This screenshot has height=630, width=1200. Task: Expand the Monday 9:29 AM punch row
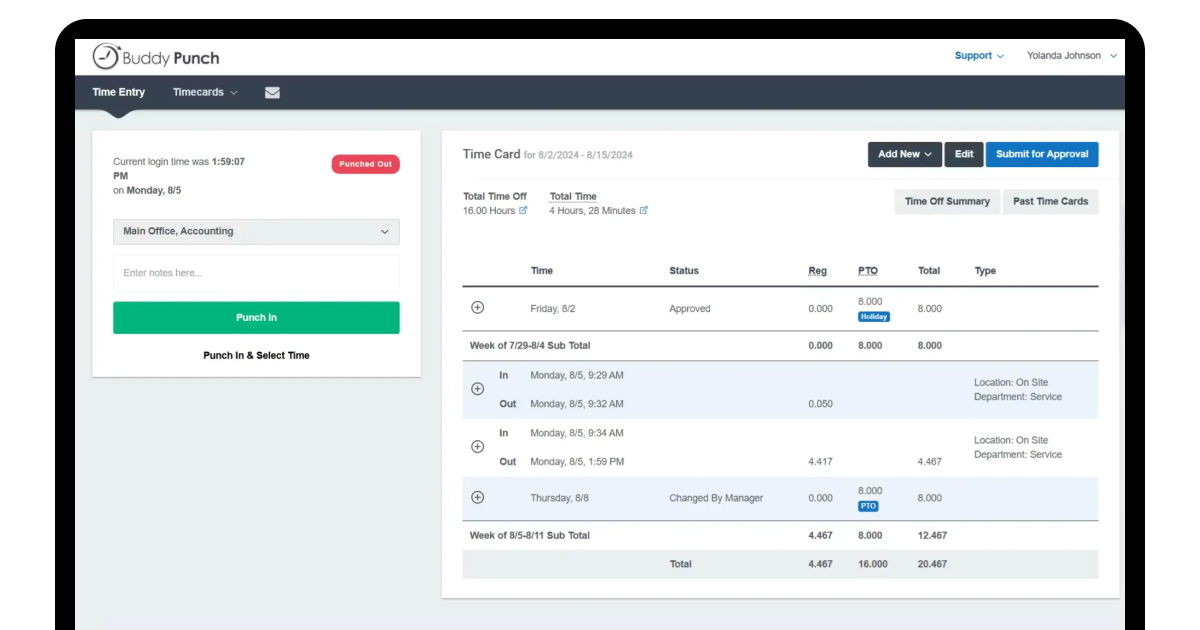click(477, 389)
